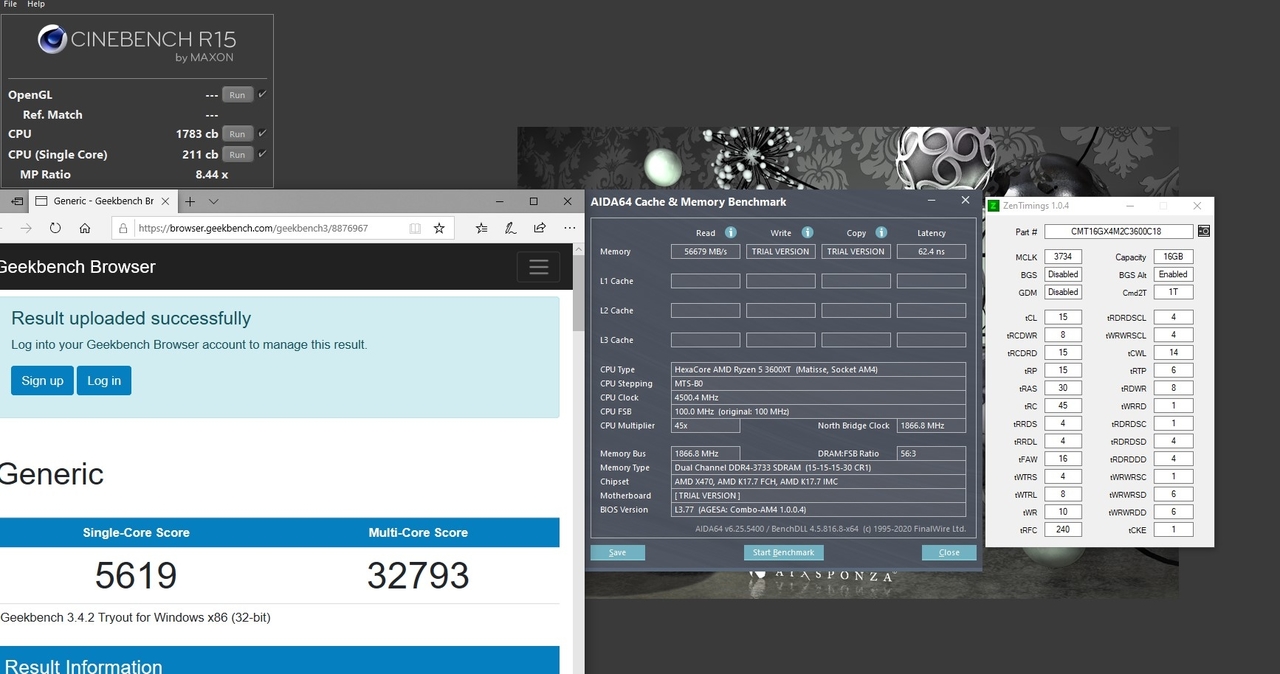1280x674 pixels.
Task: Toggle CPU (Single Core) checkmark in Cinebench
Action: click(262, 153)
